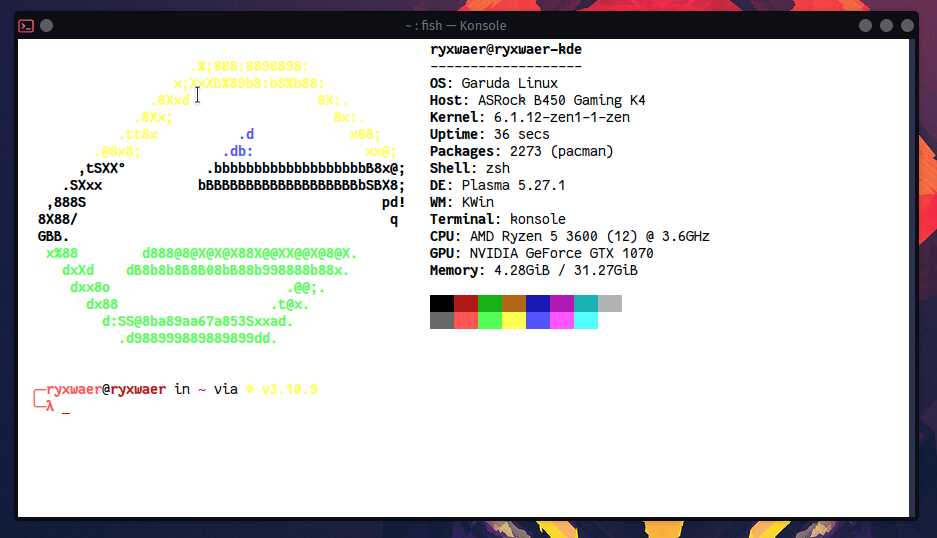Select the 'Host: ASRock B450 Gaming K4' line
Viewport: 937px width, 538px height.
[x=537, y=100]
